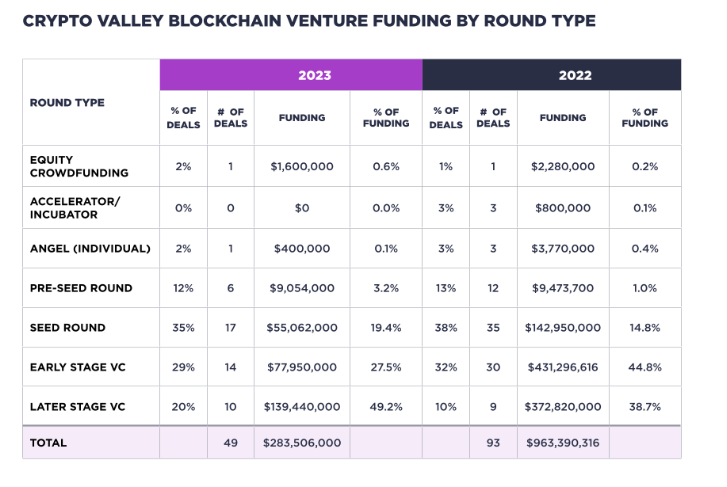Click the ANGEL (INDIVIDUAL) row label

(x=90, y=248)
